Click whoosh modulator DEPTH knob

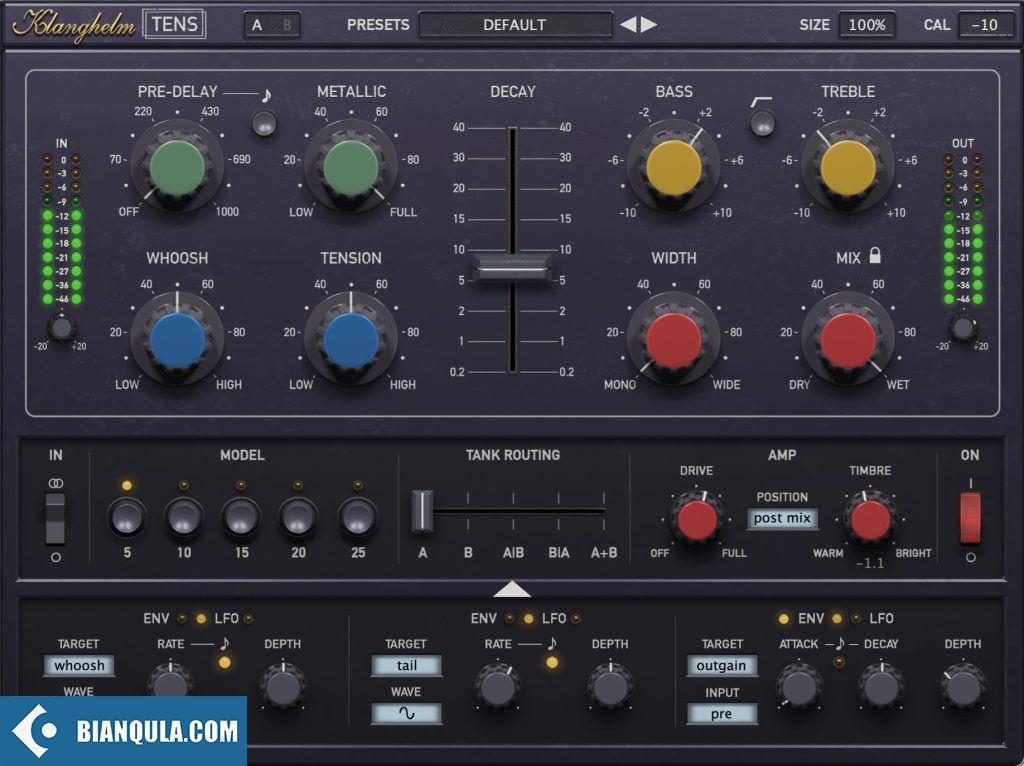(283, 686)
